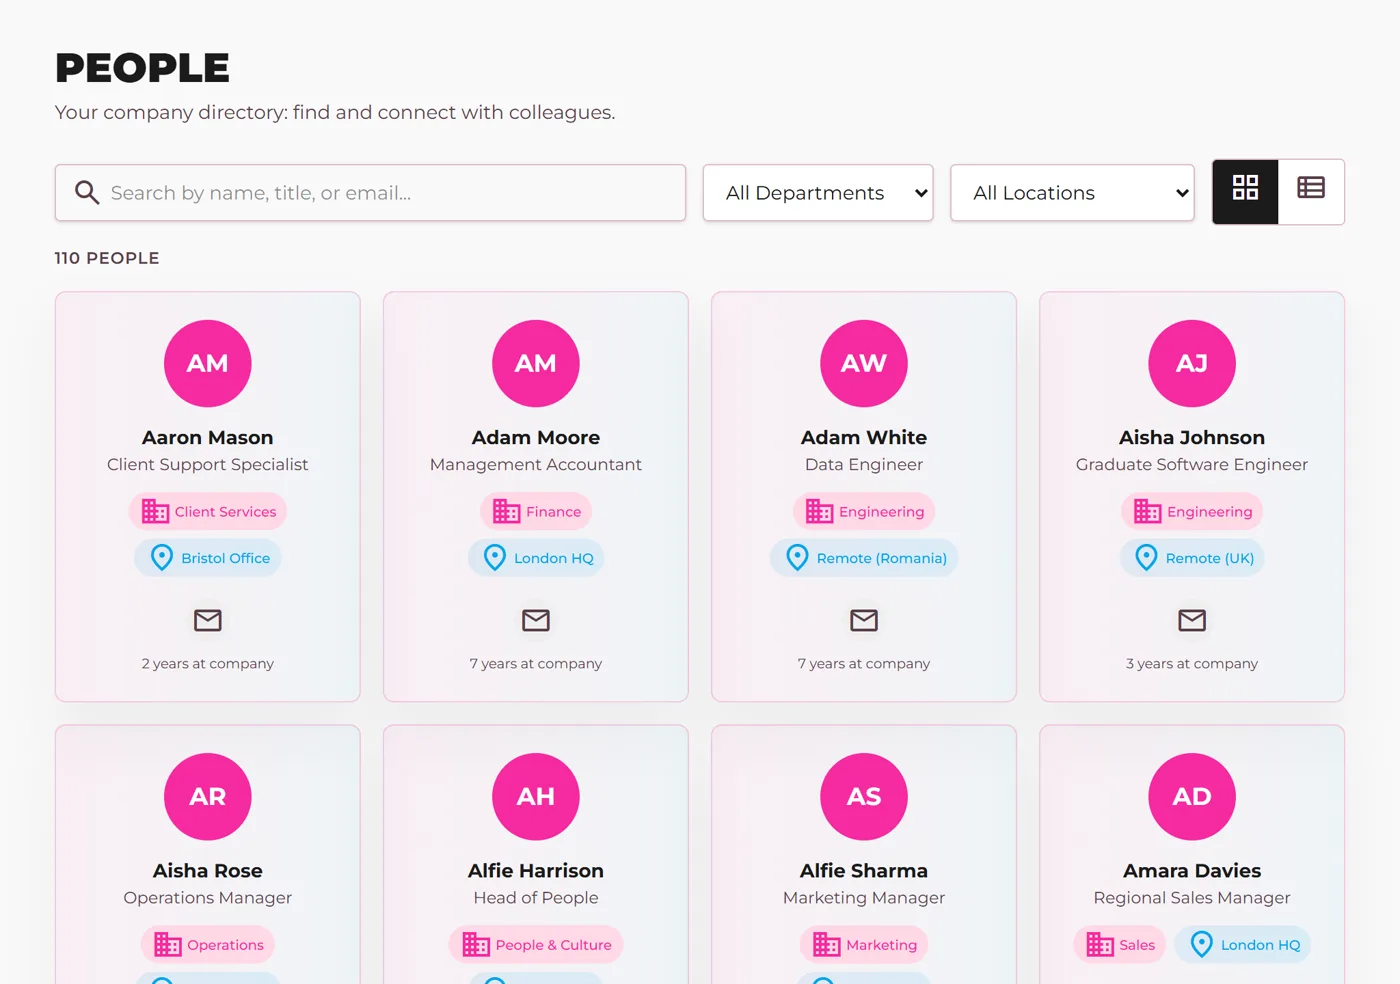Select the People & Culture department tag
Image resolution: width=1400 pixels, height=984 pixels.
pyautogui.click(x=536, y=945)
